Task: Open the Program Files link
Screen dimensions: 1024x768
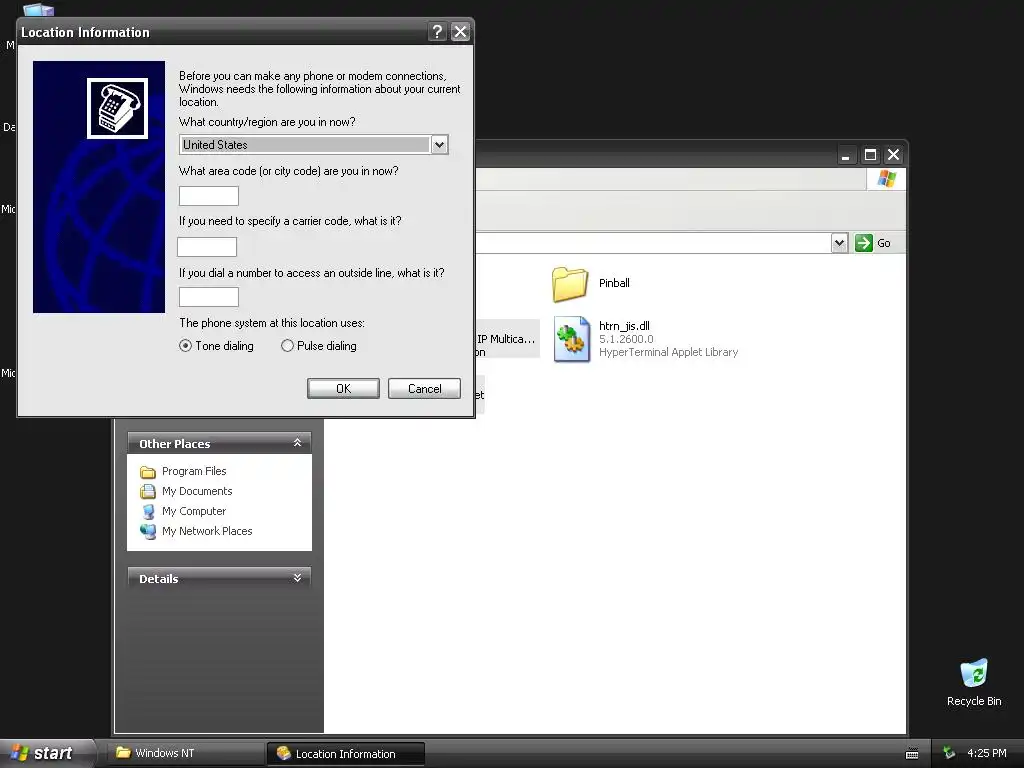Action: pos(194,471)
